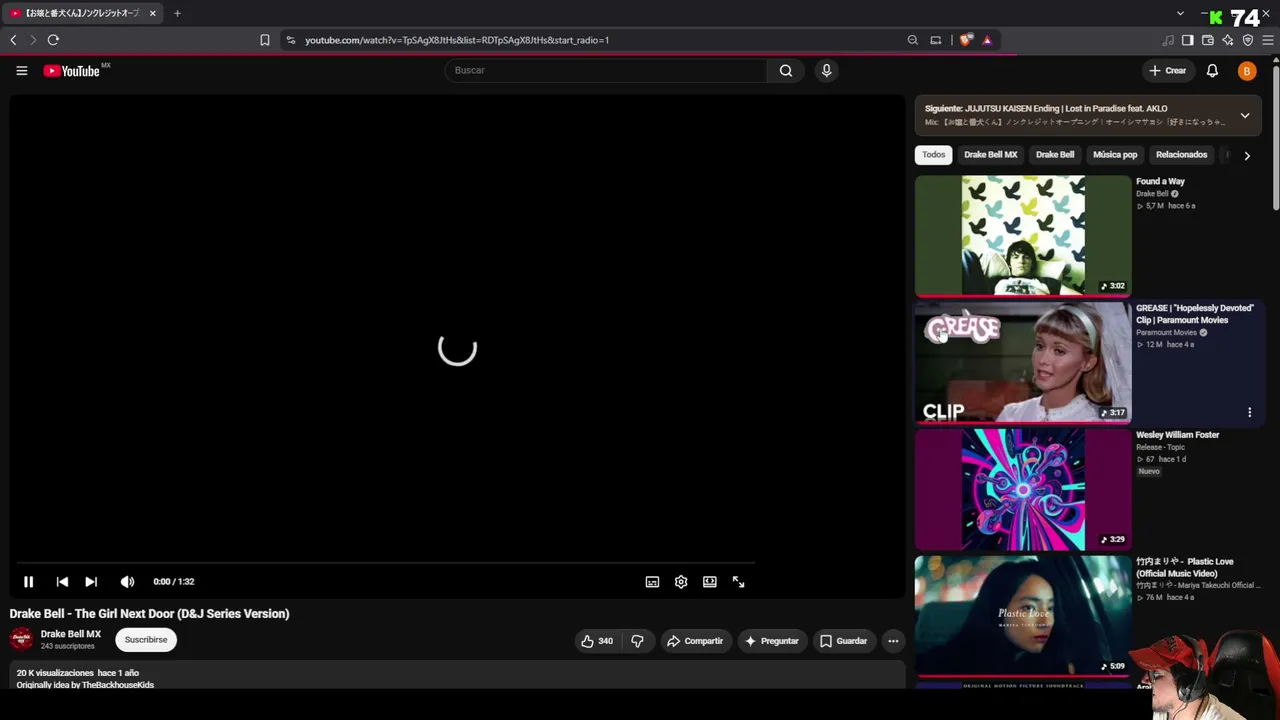The image size is (1280, 720).
Task: Show more filter chips with right arrow
Action: coord(1247,156)
